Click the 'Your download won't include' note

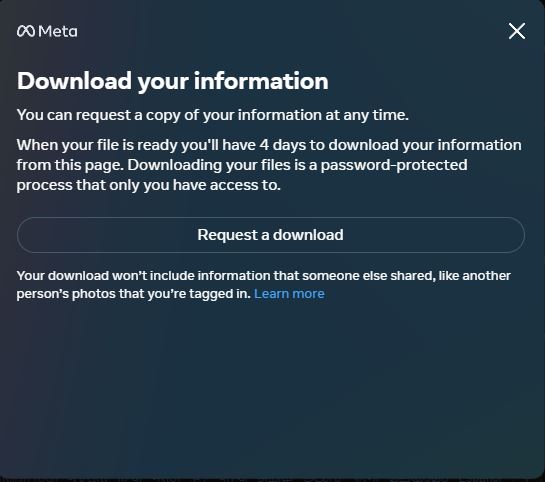coord(263,285)
